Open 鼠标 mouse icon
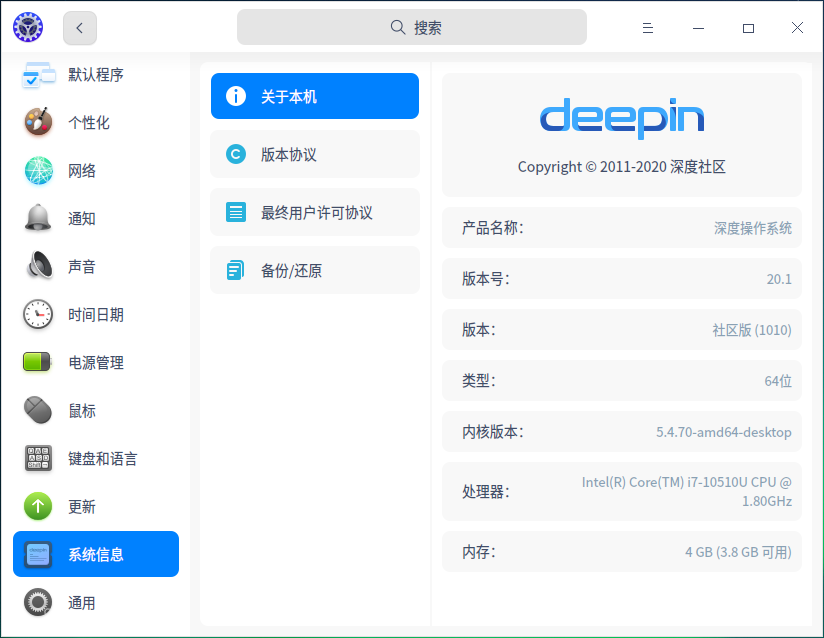 (38, 410)
